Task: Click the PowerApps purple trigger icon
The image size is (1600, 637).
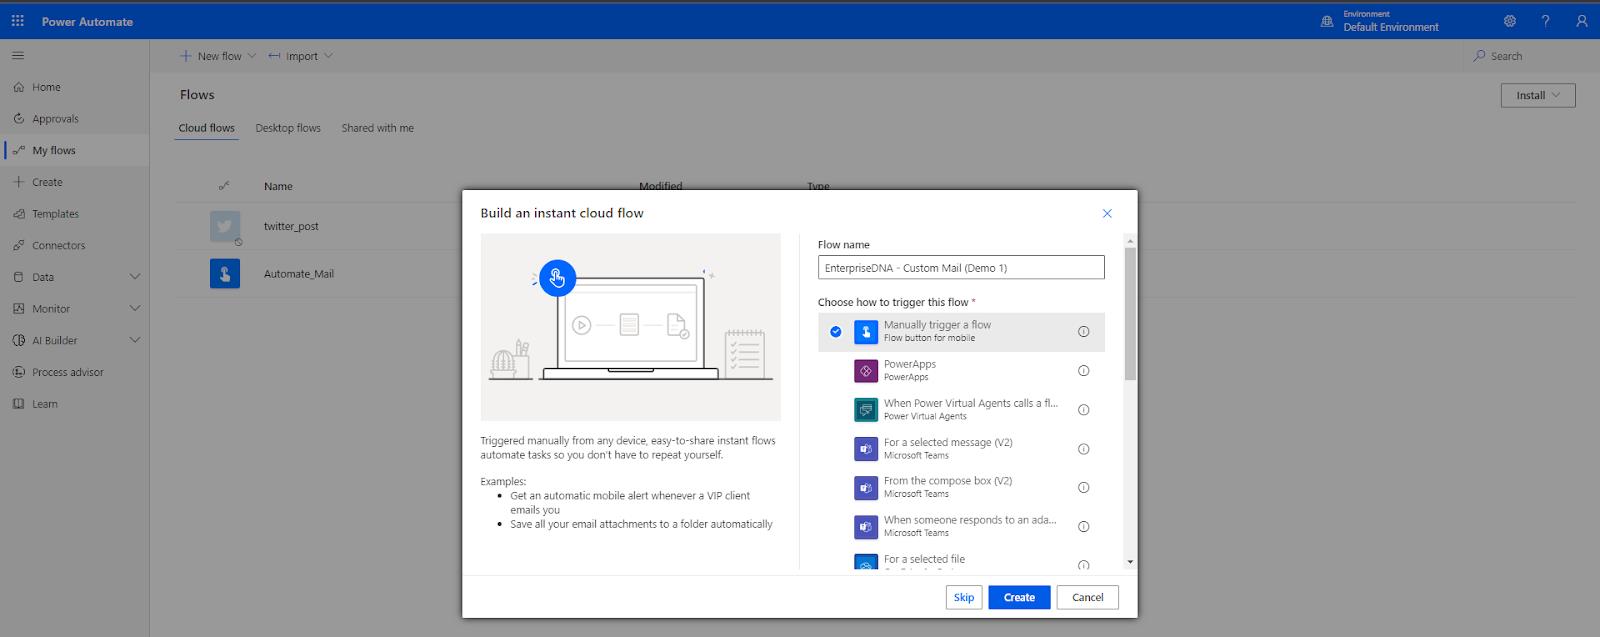Action: [x=865, y=370]
